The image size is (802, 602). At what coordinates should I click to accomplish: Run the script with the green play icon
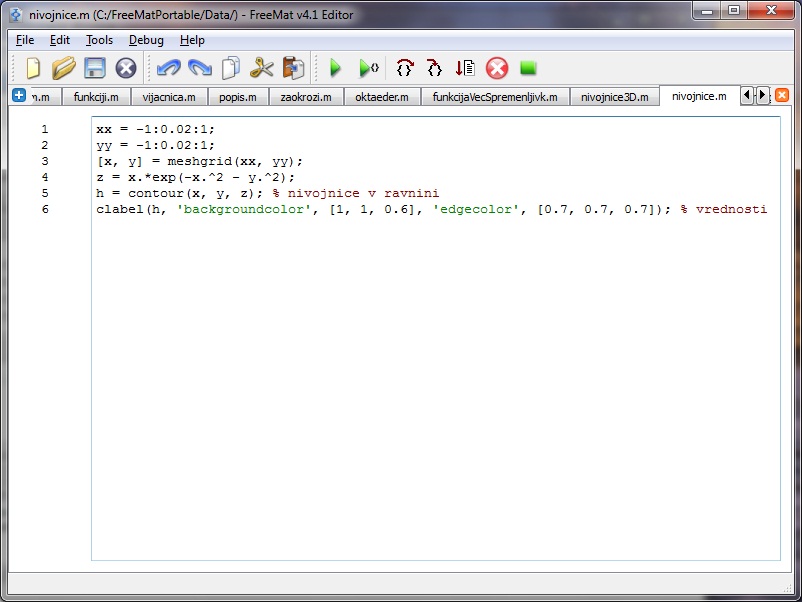point(336,68)
